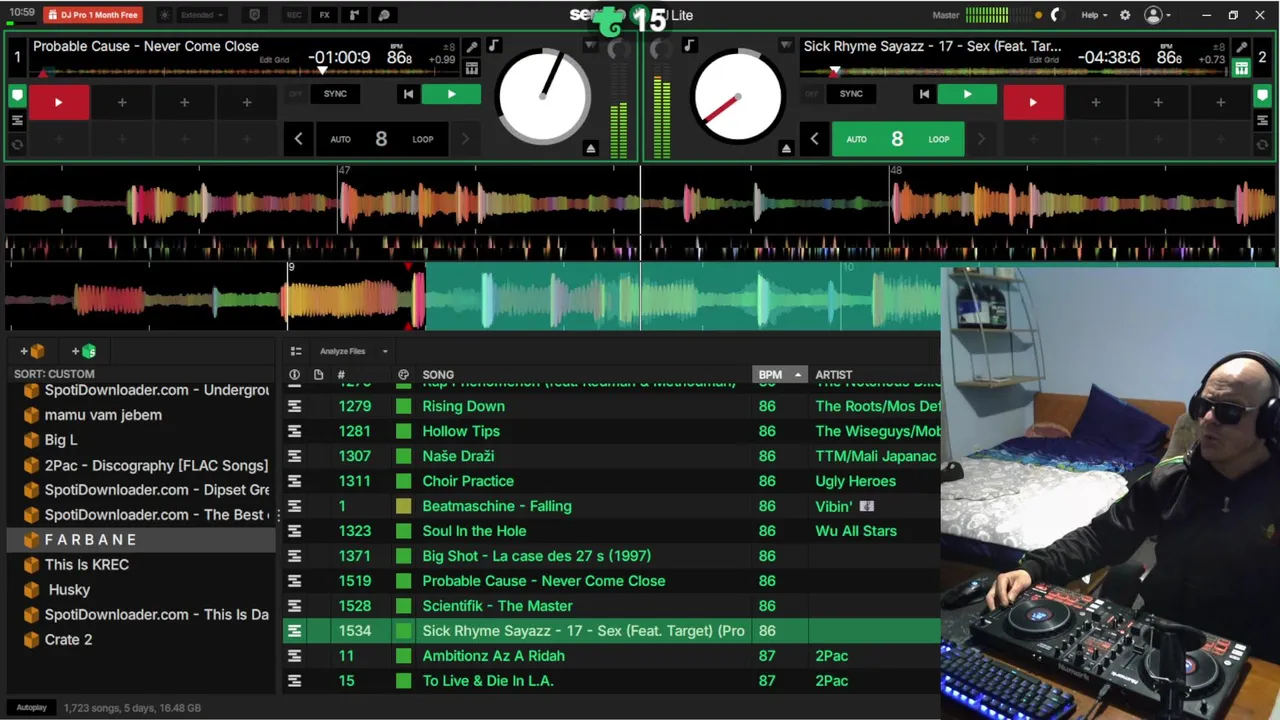1280x720 pixels.
Task: Open the FX panel
Action: click(x=324, y=15)
